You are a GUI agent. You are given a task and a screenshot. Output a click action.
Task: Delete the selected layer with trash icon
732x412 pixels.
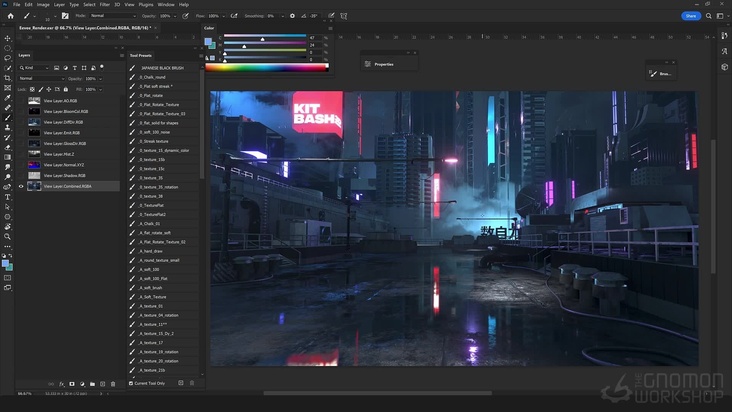113,384
